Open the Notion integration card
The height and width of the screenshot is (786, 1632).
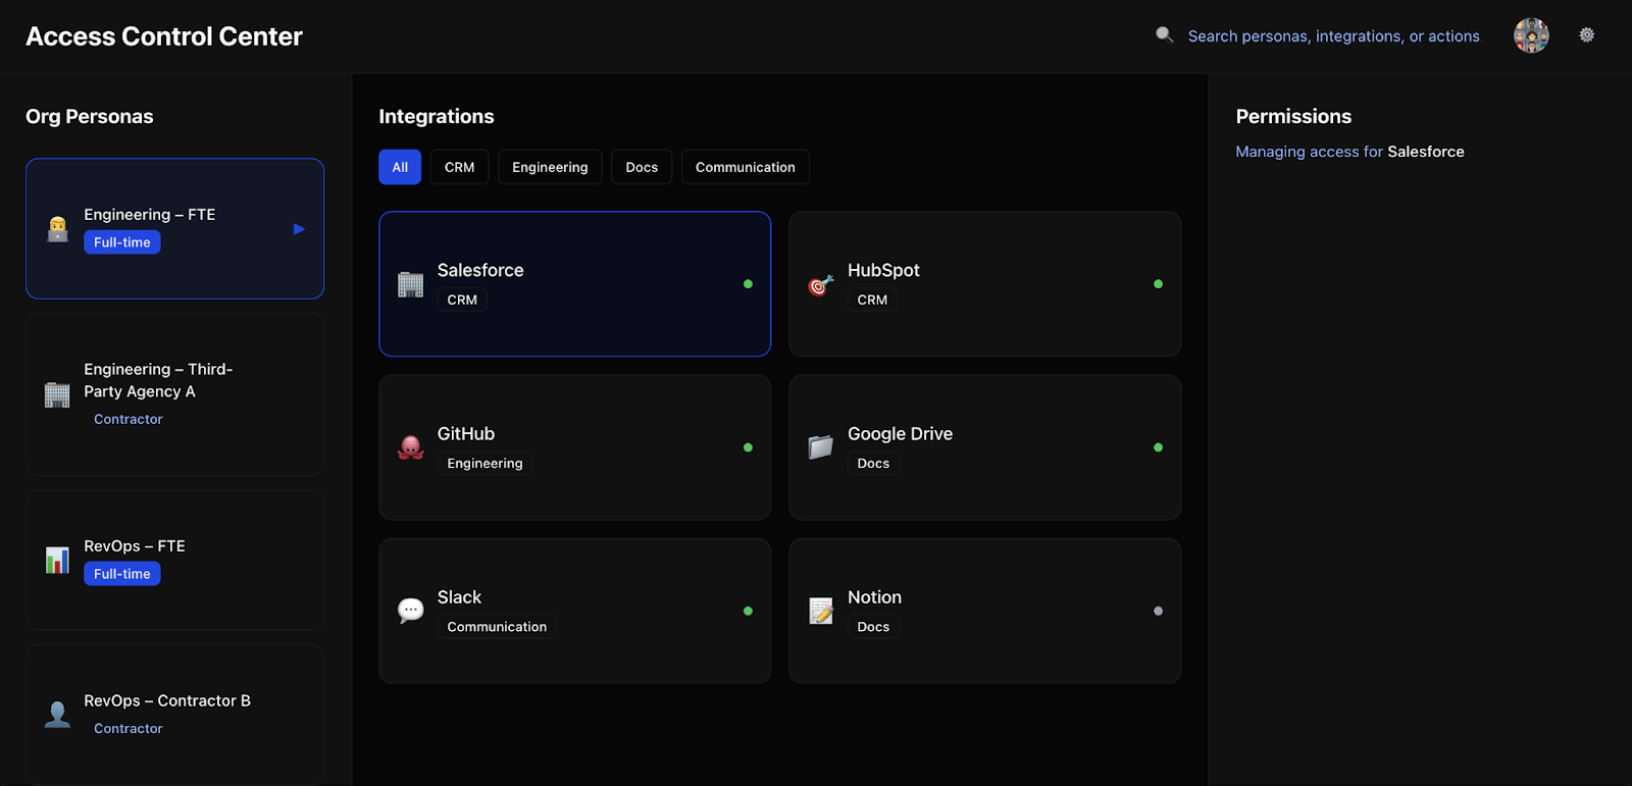(985, 610)
